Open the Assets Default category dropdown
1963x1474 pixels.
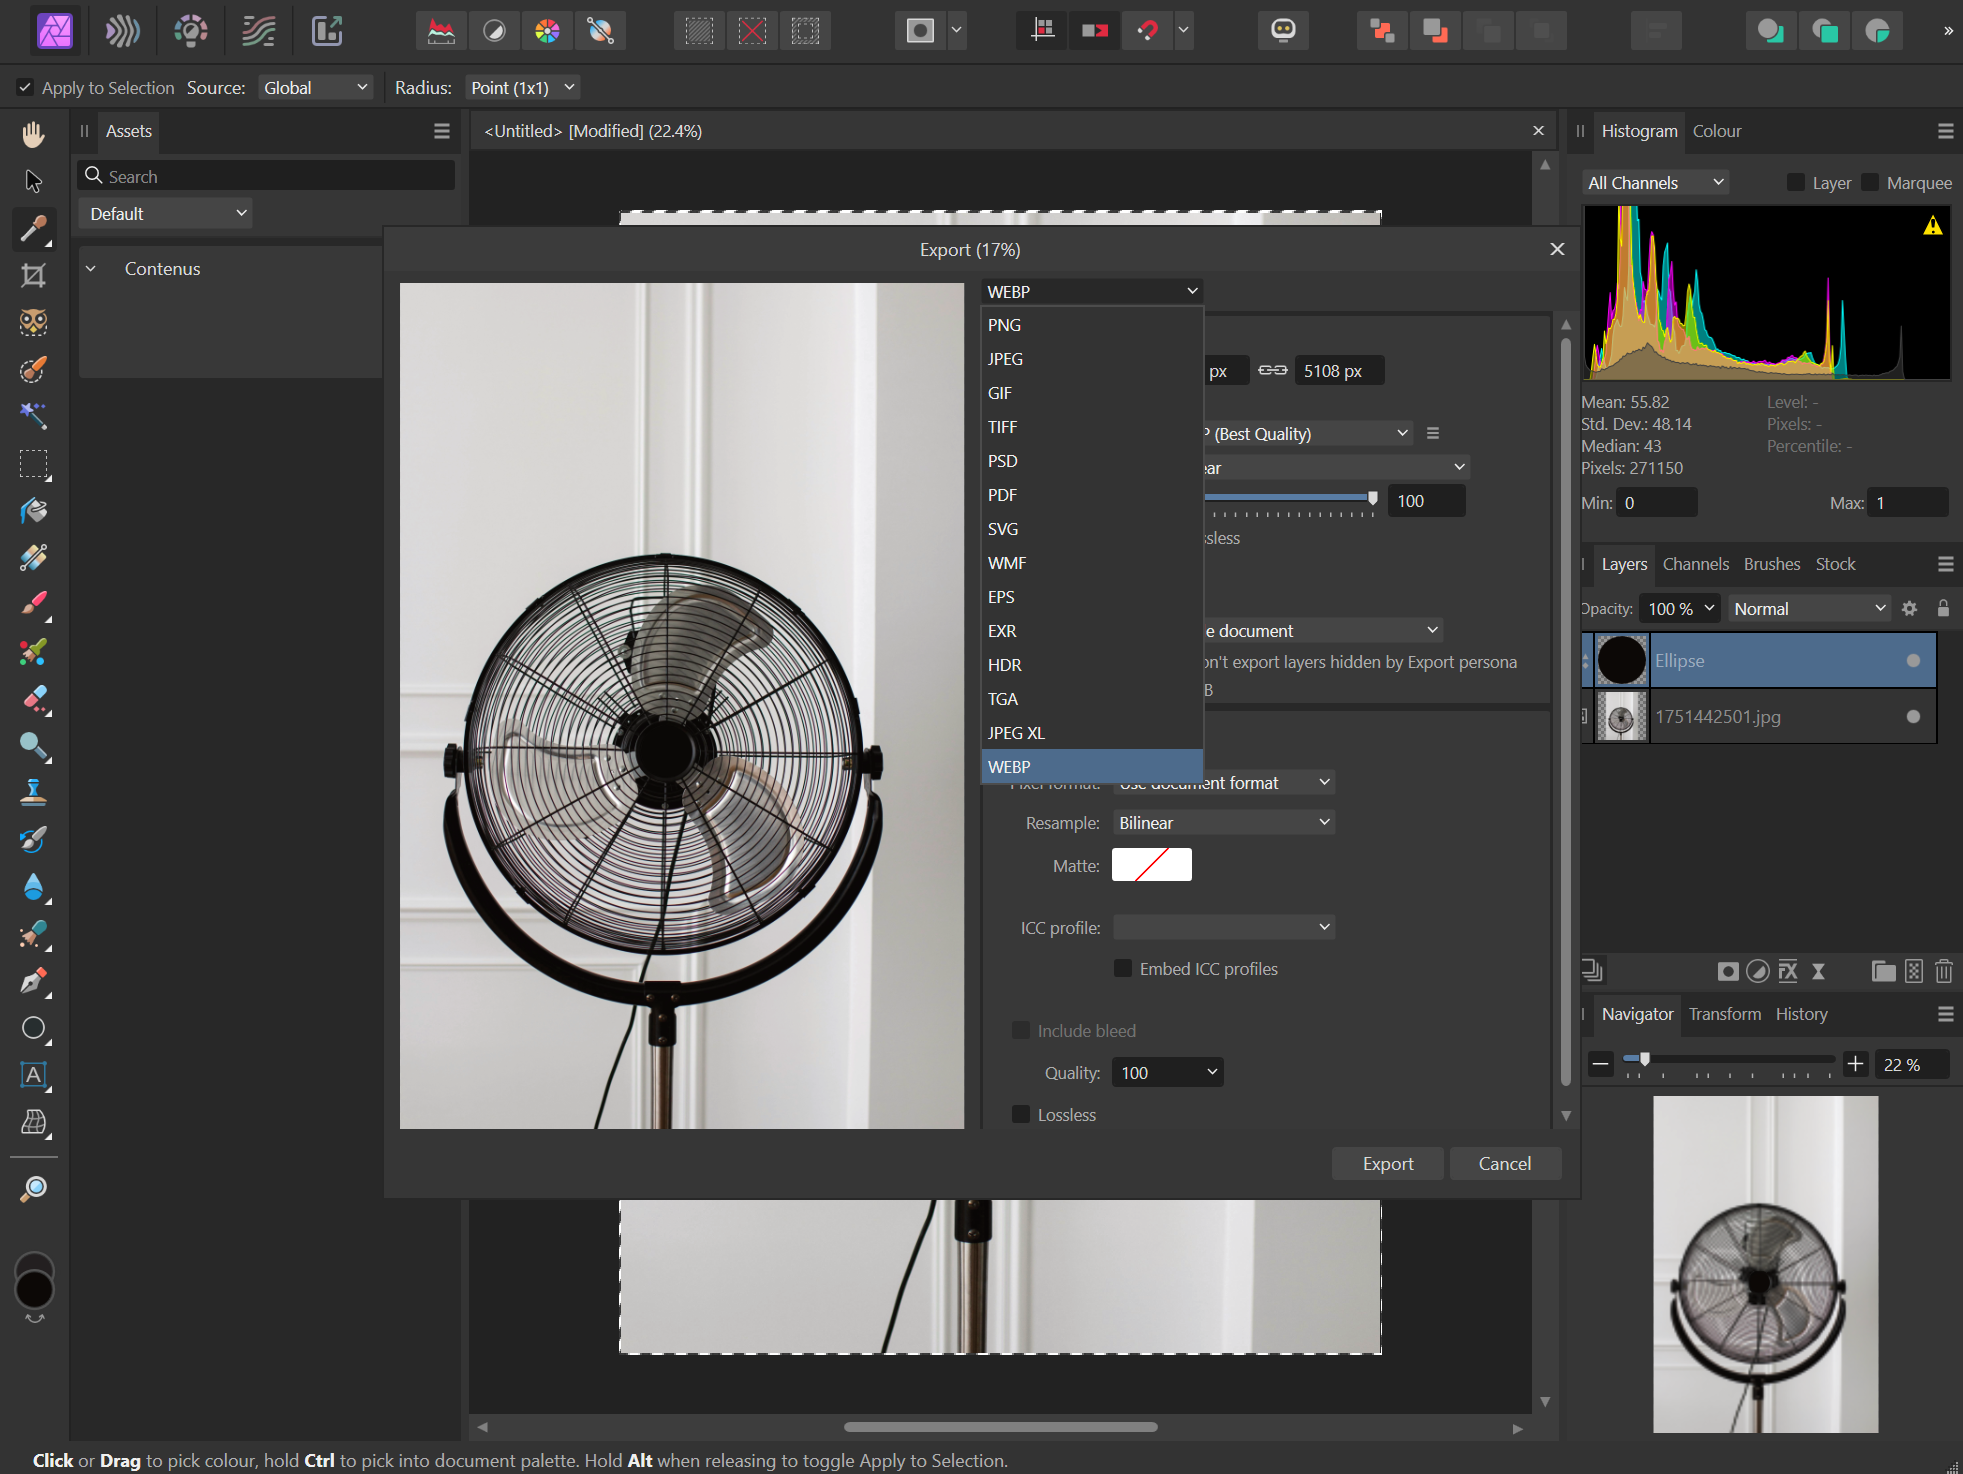[x=166, y=213]
